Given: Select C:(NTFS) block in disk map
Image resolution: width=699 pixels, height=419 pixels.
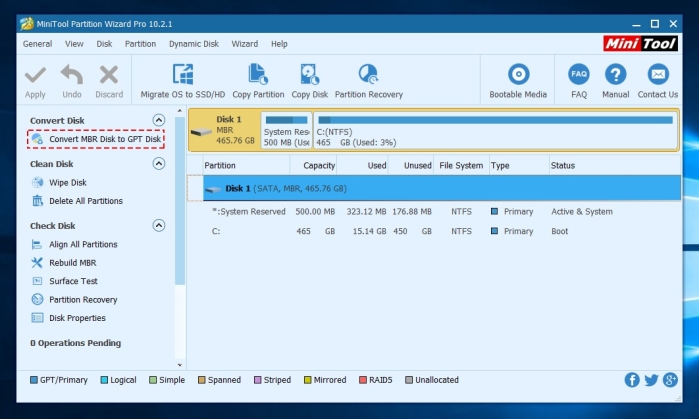Looking at the screenshot, I should (496, 131).
